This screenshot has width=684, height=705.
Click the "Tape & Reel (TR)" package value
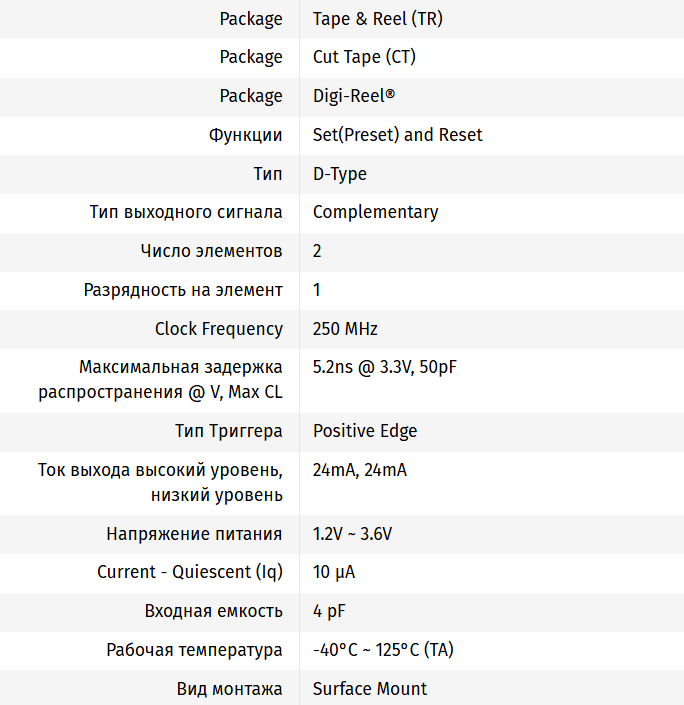click(x=377, y=19)
